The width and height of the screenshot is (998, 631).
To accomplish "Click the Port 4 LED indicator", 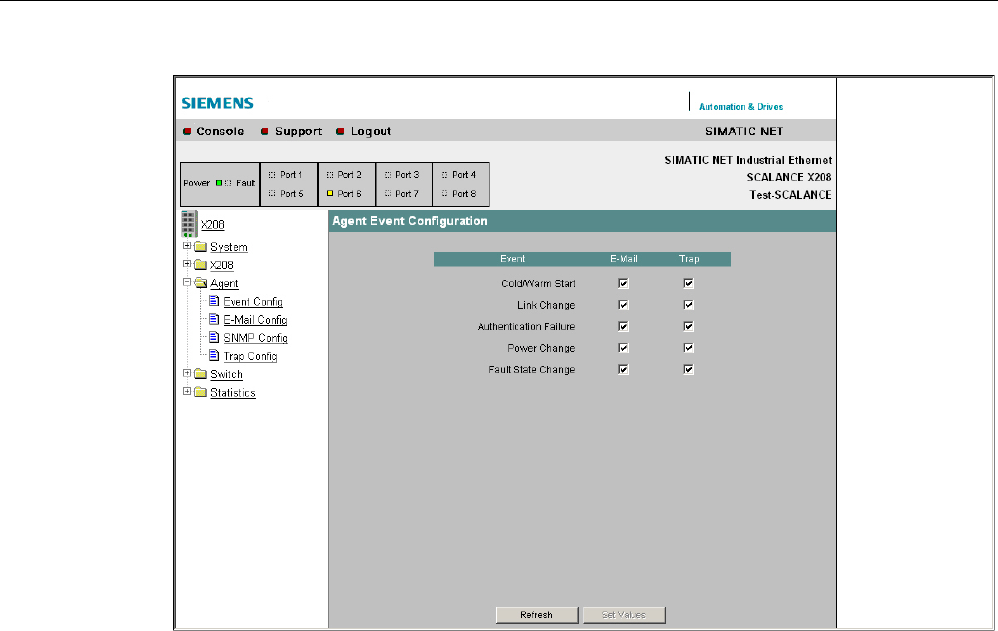I will (x=444, y=174).
